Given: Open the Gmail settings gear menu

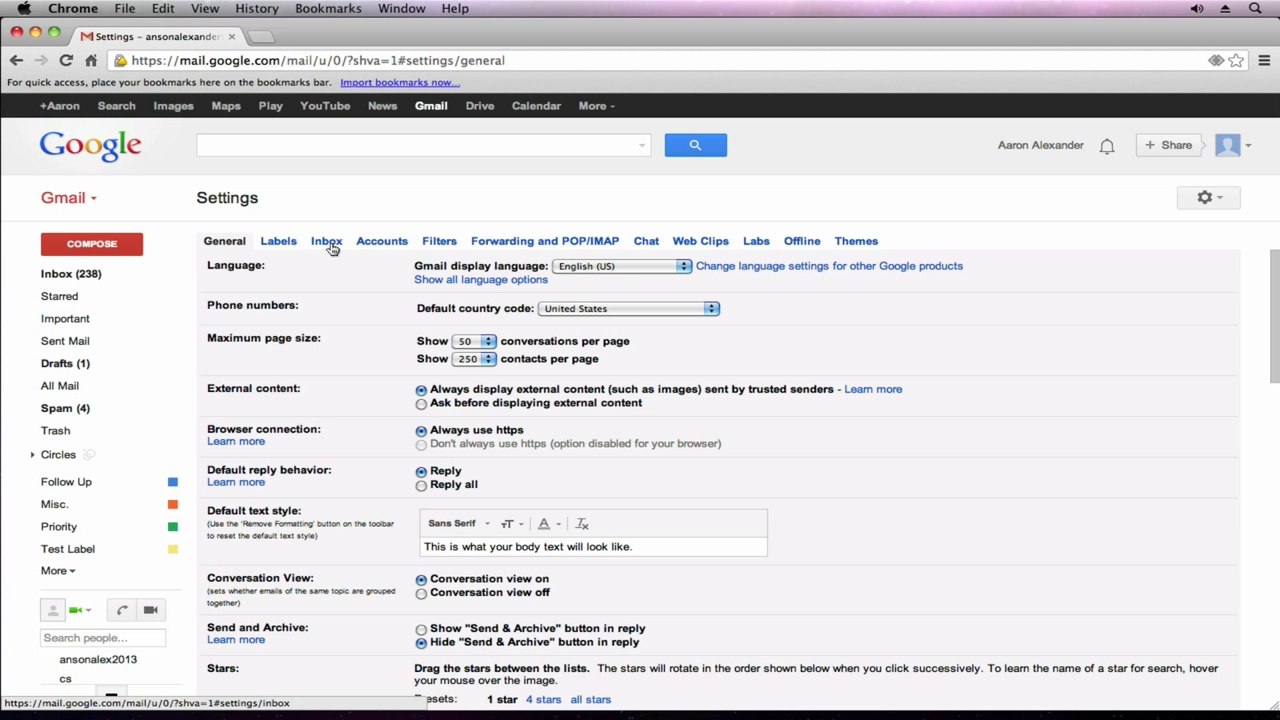Looking at the screenshot, I should (1208, 198).
